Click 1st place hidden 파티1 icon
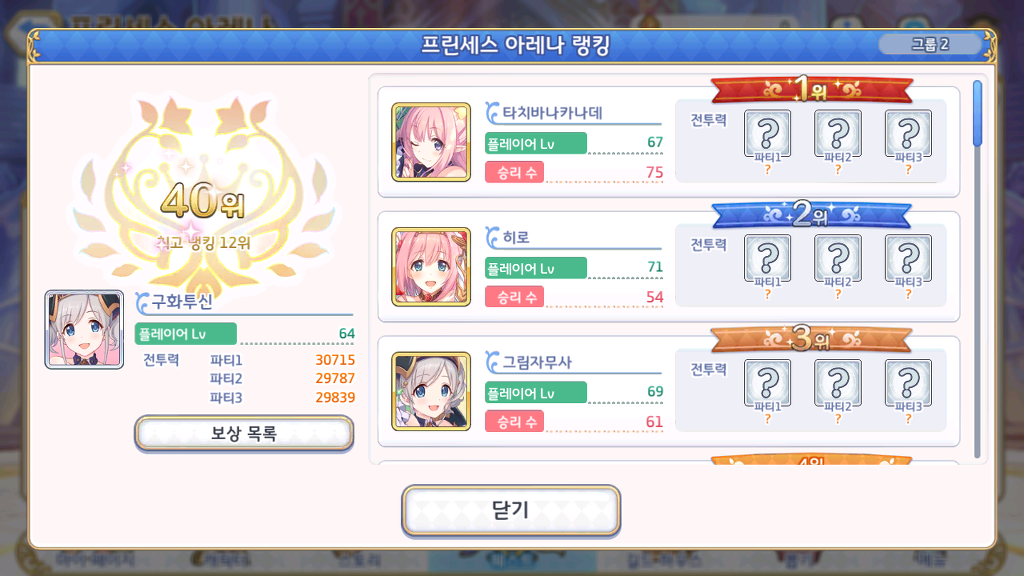Screen dimensions: 1024x576 pyautogui.click(x=767, y=135)
